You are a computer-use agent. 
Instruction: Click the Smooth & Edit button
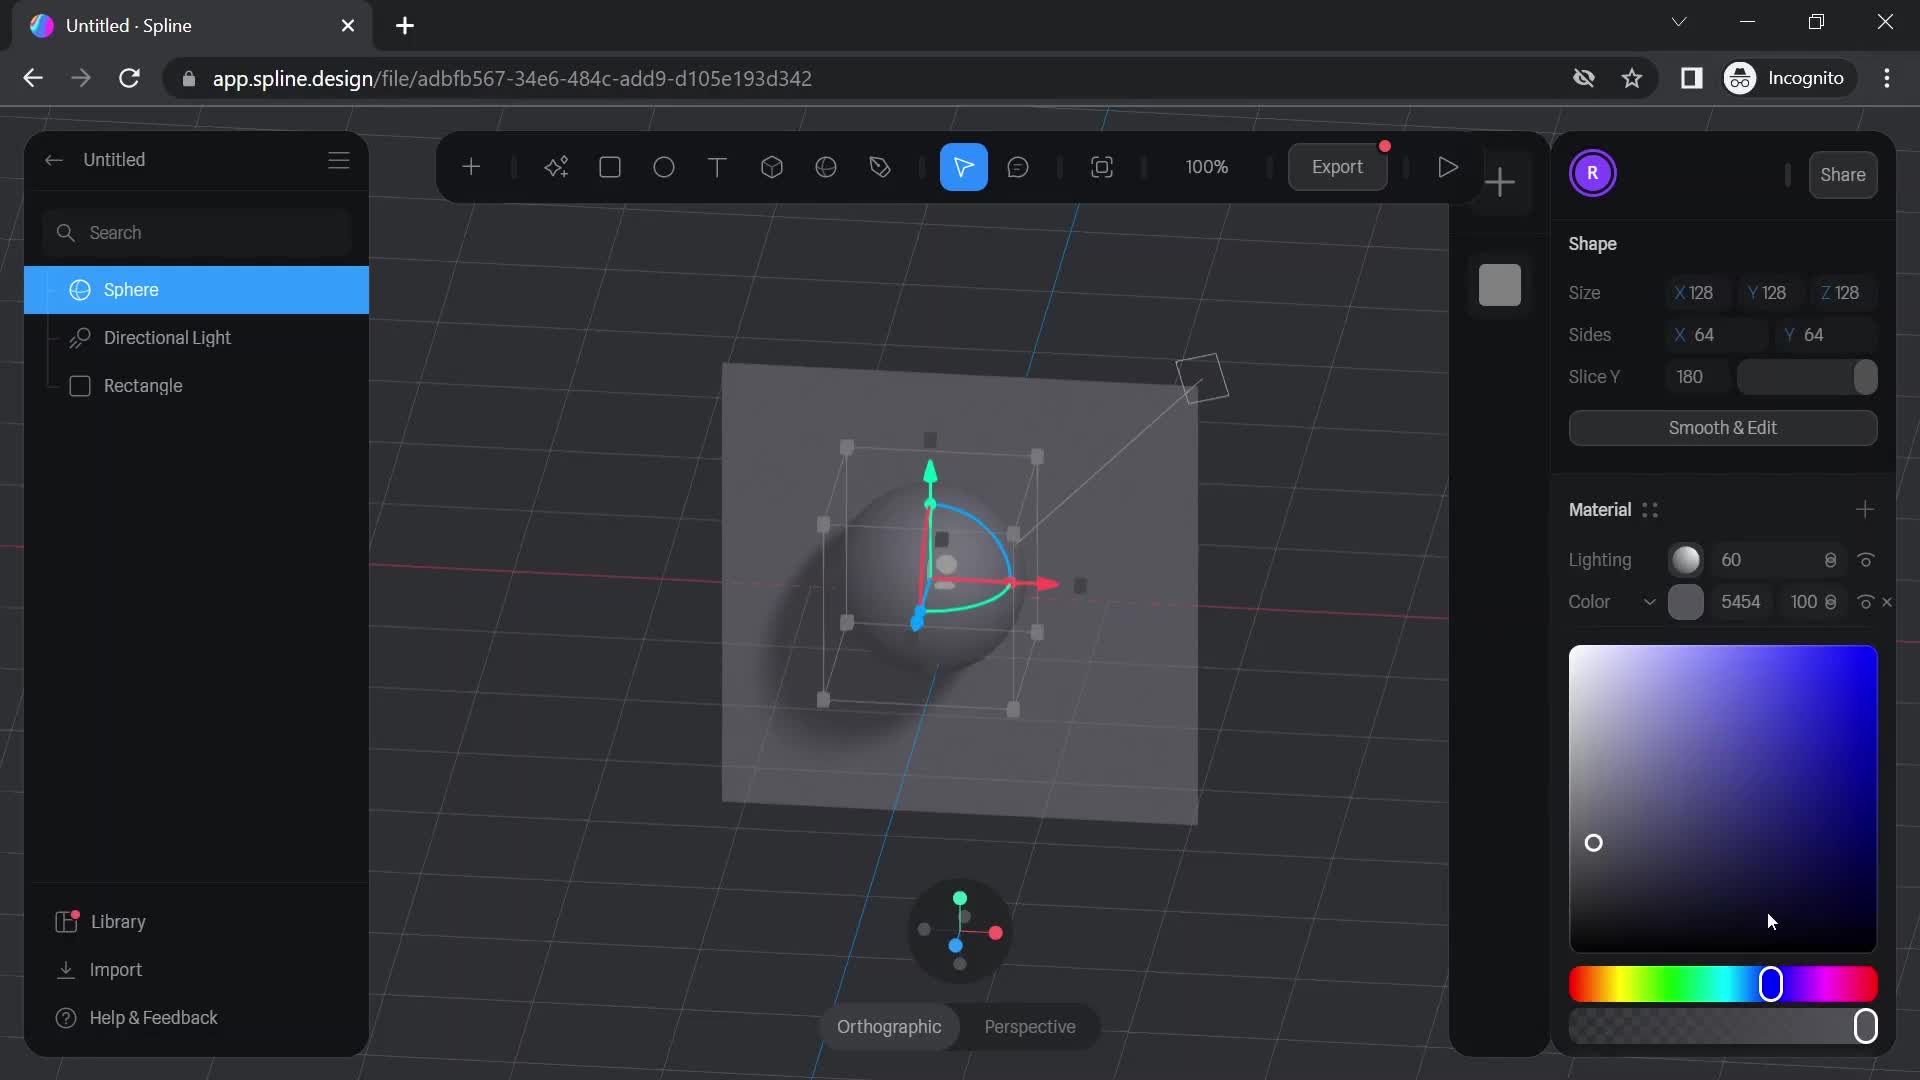point(1722,427)
